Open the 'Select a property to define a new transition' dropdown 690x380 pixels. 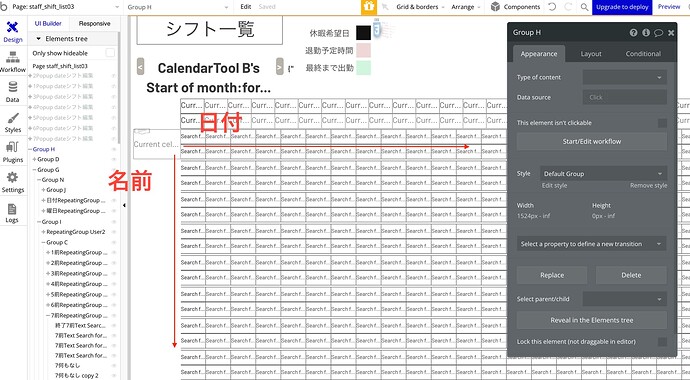pos(591,244)
